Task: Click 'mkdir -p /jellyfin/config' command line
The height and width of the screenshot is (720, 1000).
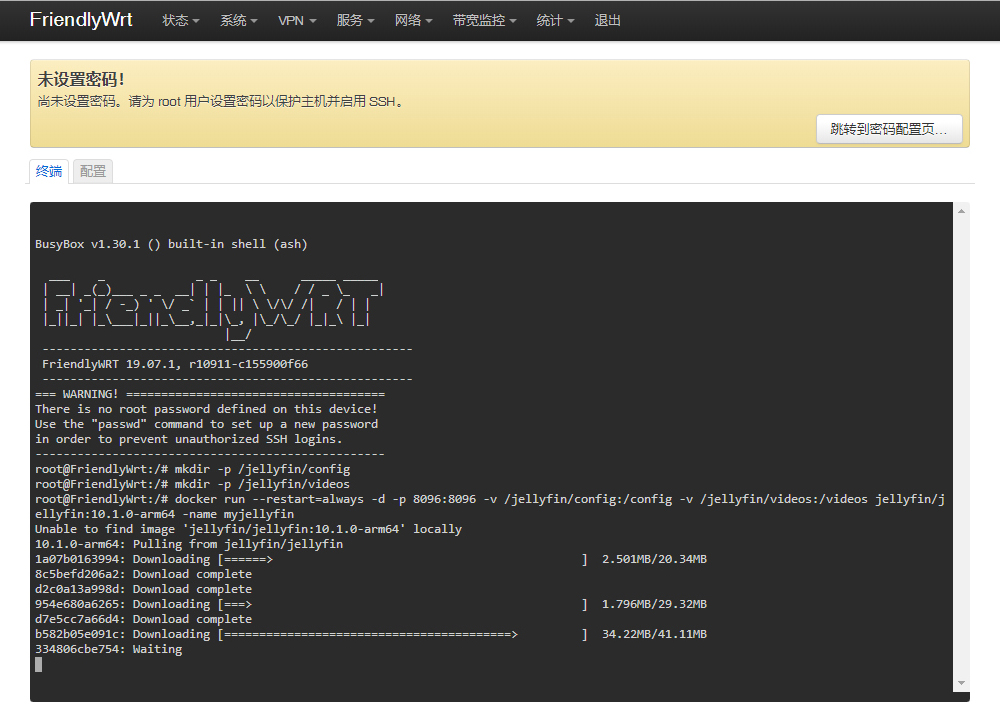Action: (193, 469)
